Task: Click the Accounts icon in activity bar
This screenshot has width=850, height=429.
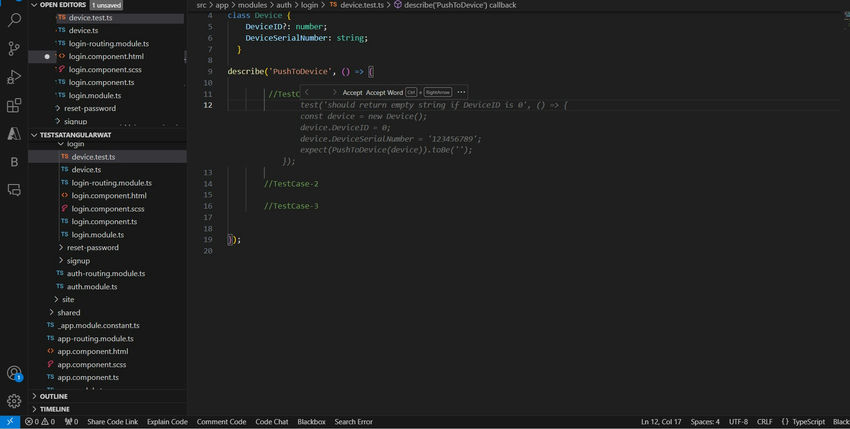Action: (x=14, y=373)
